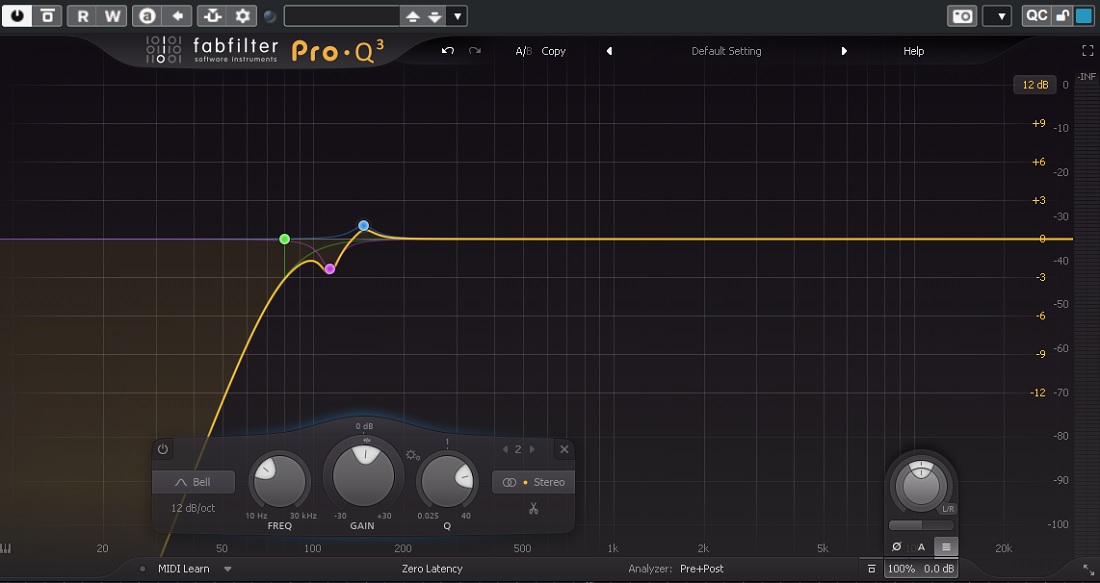The width and height of the screenshot is (1100, 583).
Task: Open the Default Setting preset menu
Action: [726, 51]
